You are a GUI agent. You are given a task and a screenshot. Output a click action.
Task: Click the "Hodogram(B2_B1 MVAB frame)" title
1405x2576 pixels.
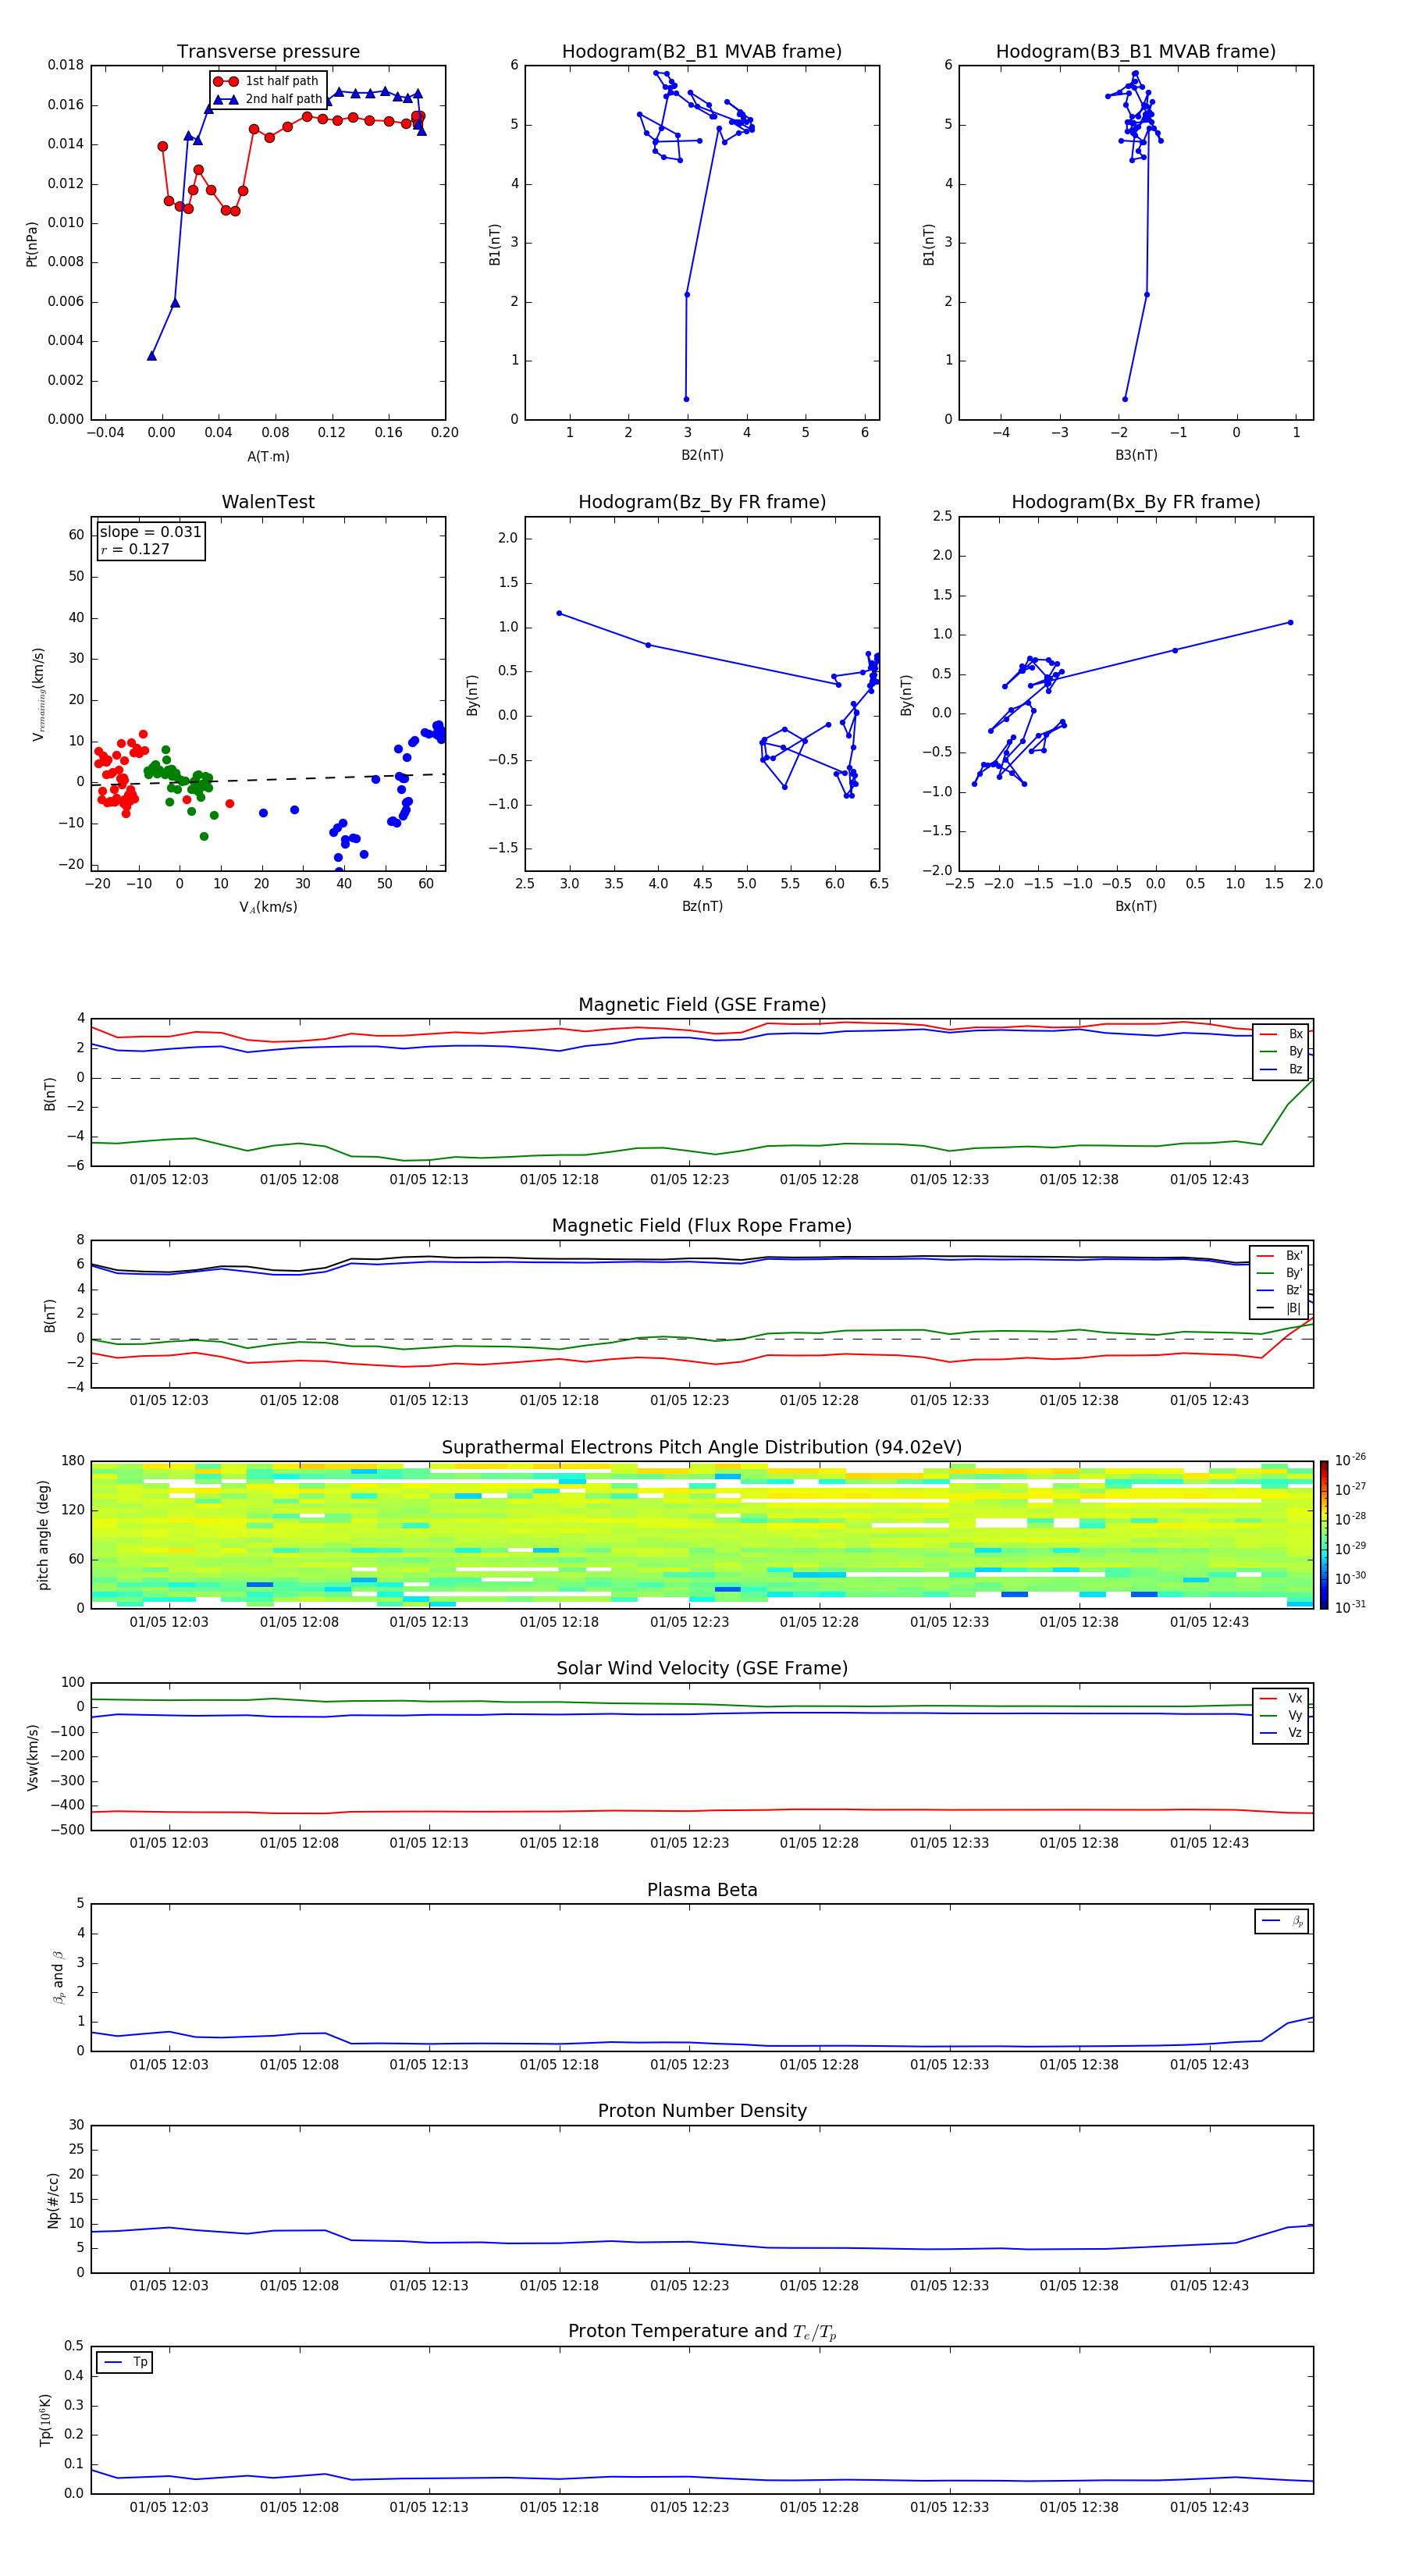coord(702,52)
